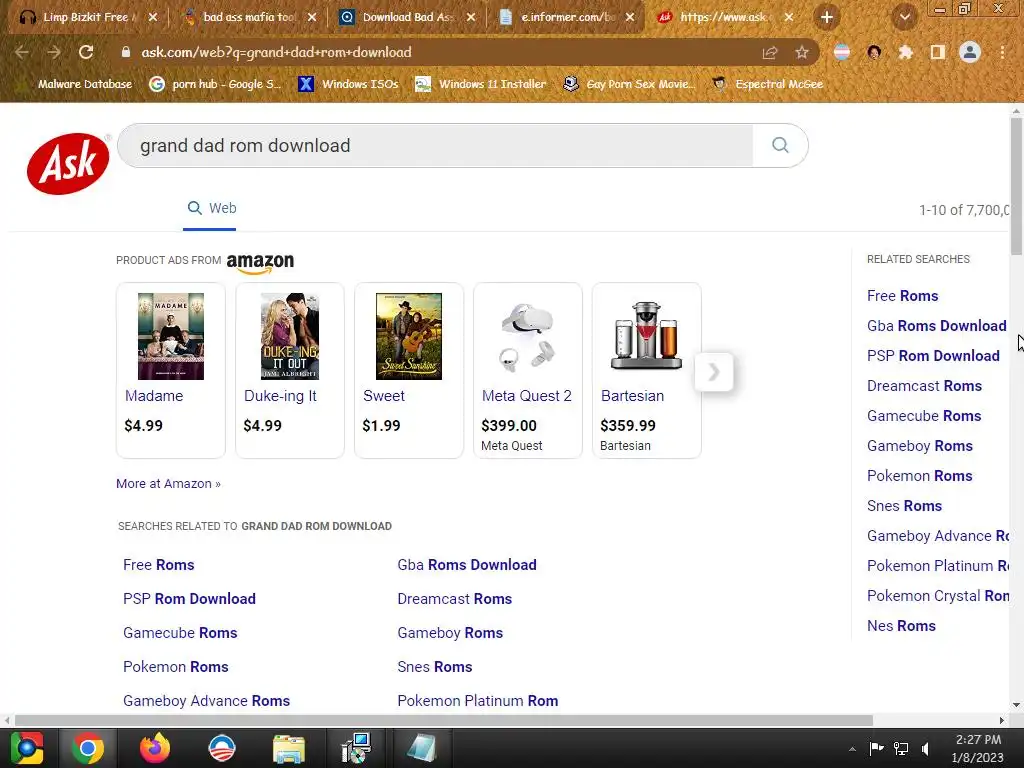Open the Meta Quest 2 product image
1024x768 pixels.
(x=528, y=336)
